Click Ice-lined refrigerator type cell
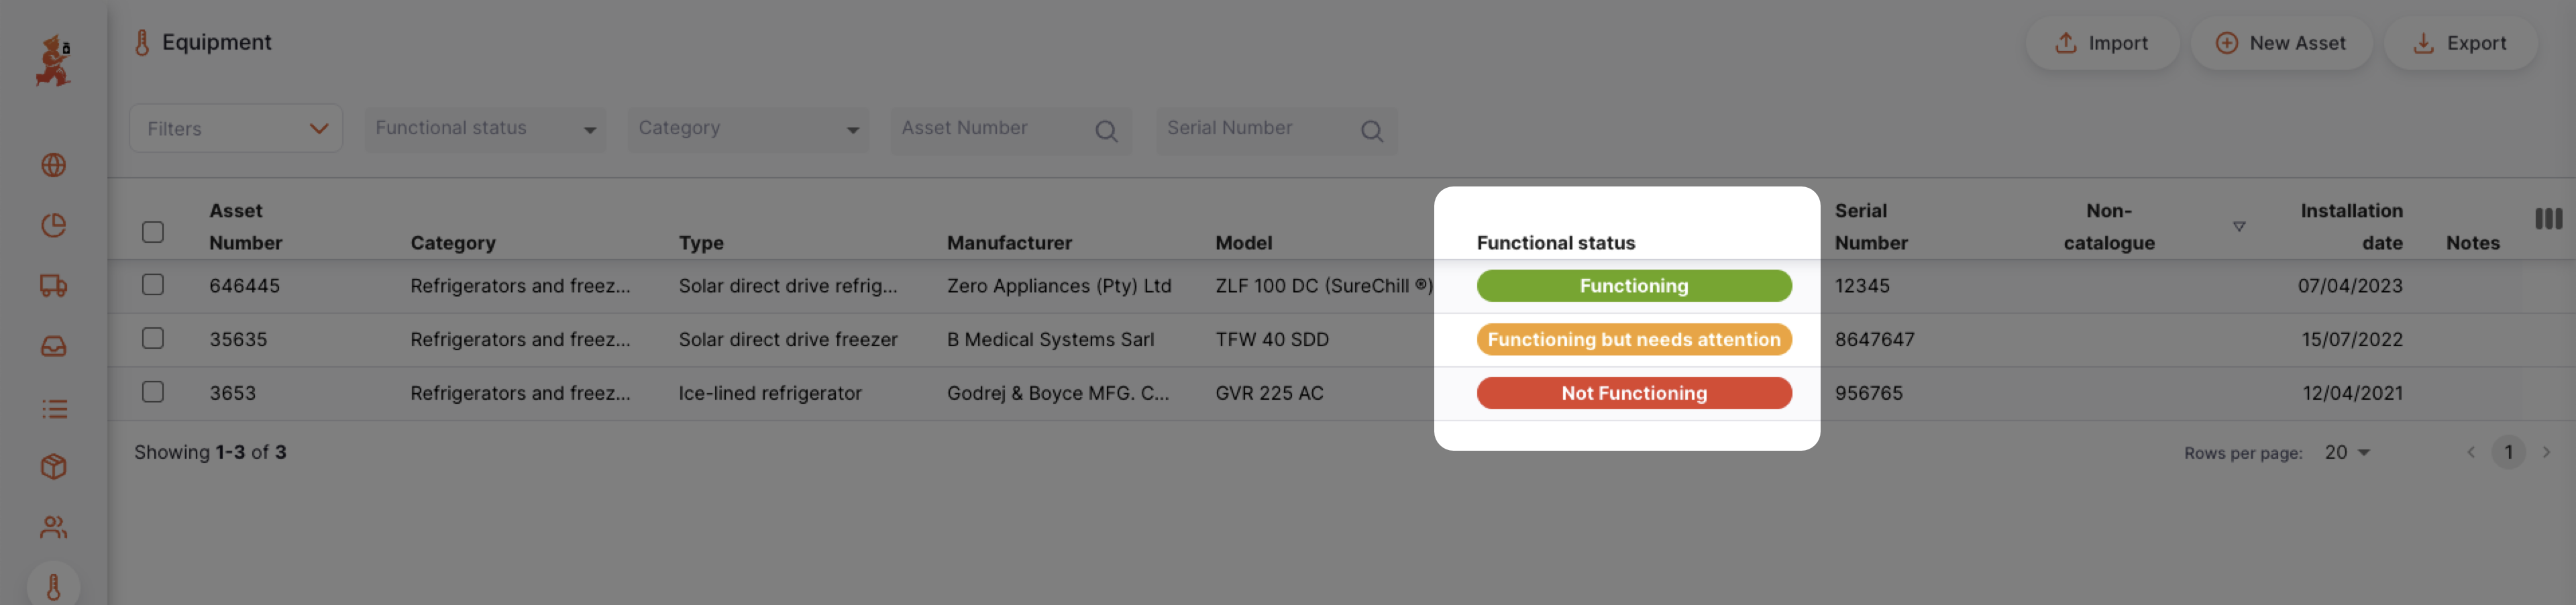 (x=770, y=394)
